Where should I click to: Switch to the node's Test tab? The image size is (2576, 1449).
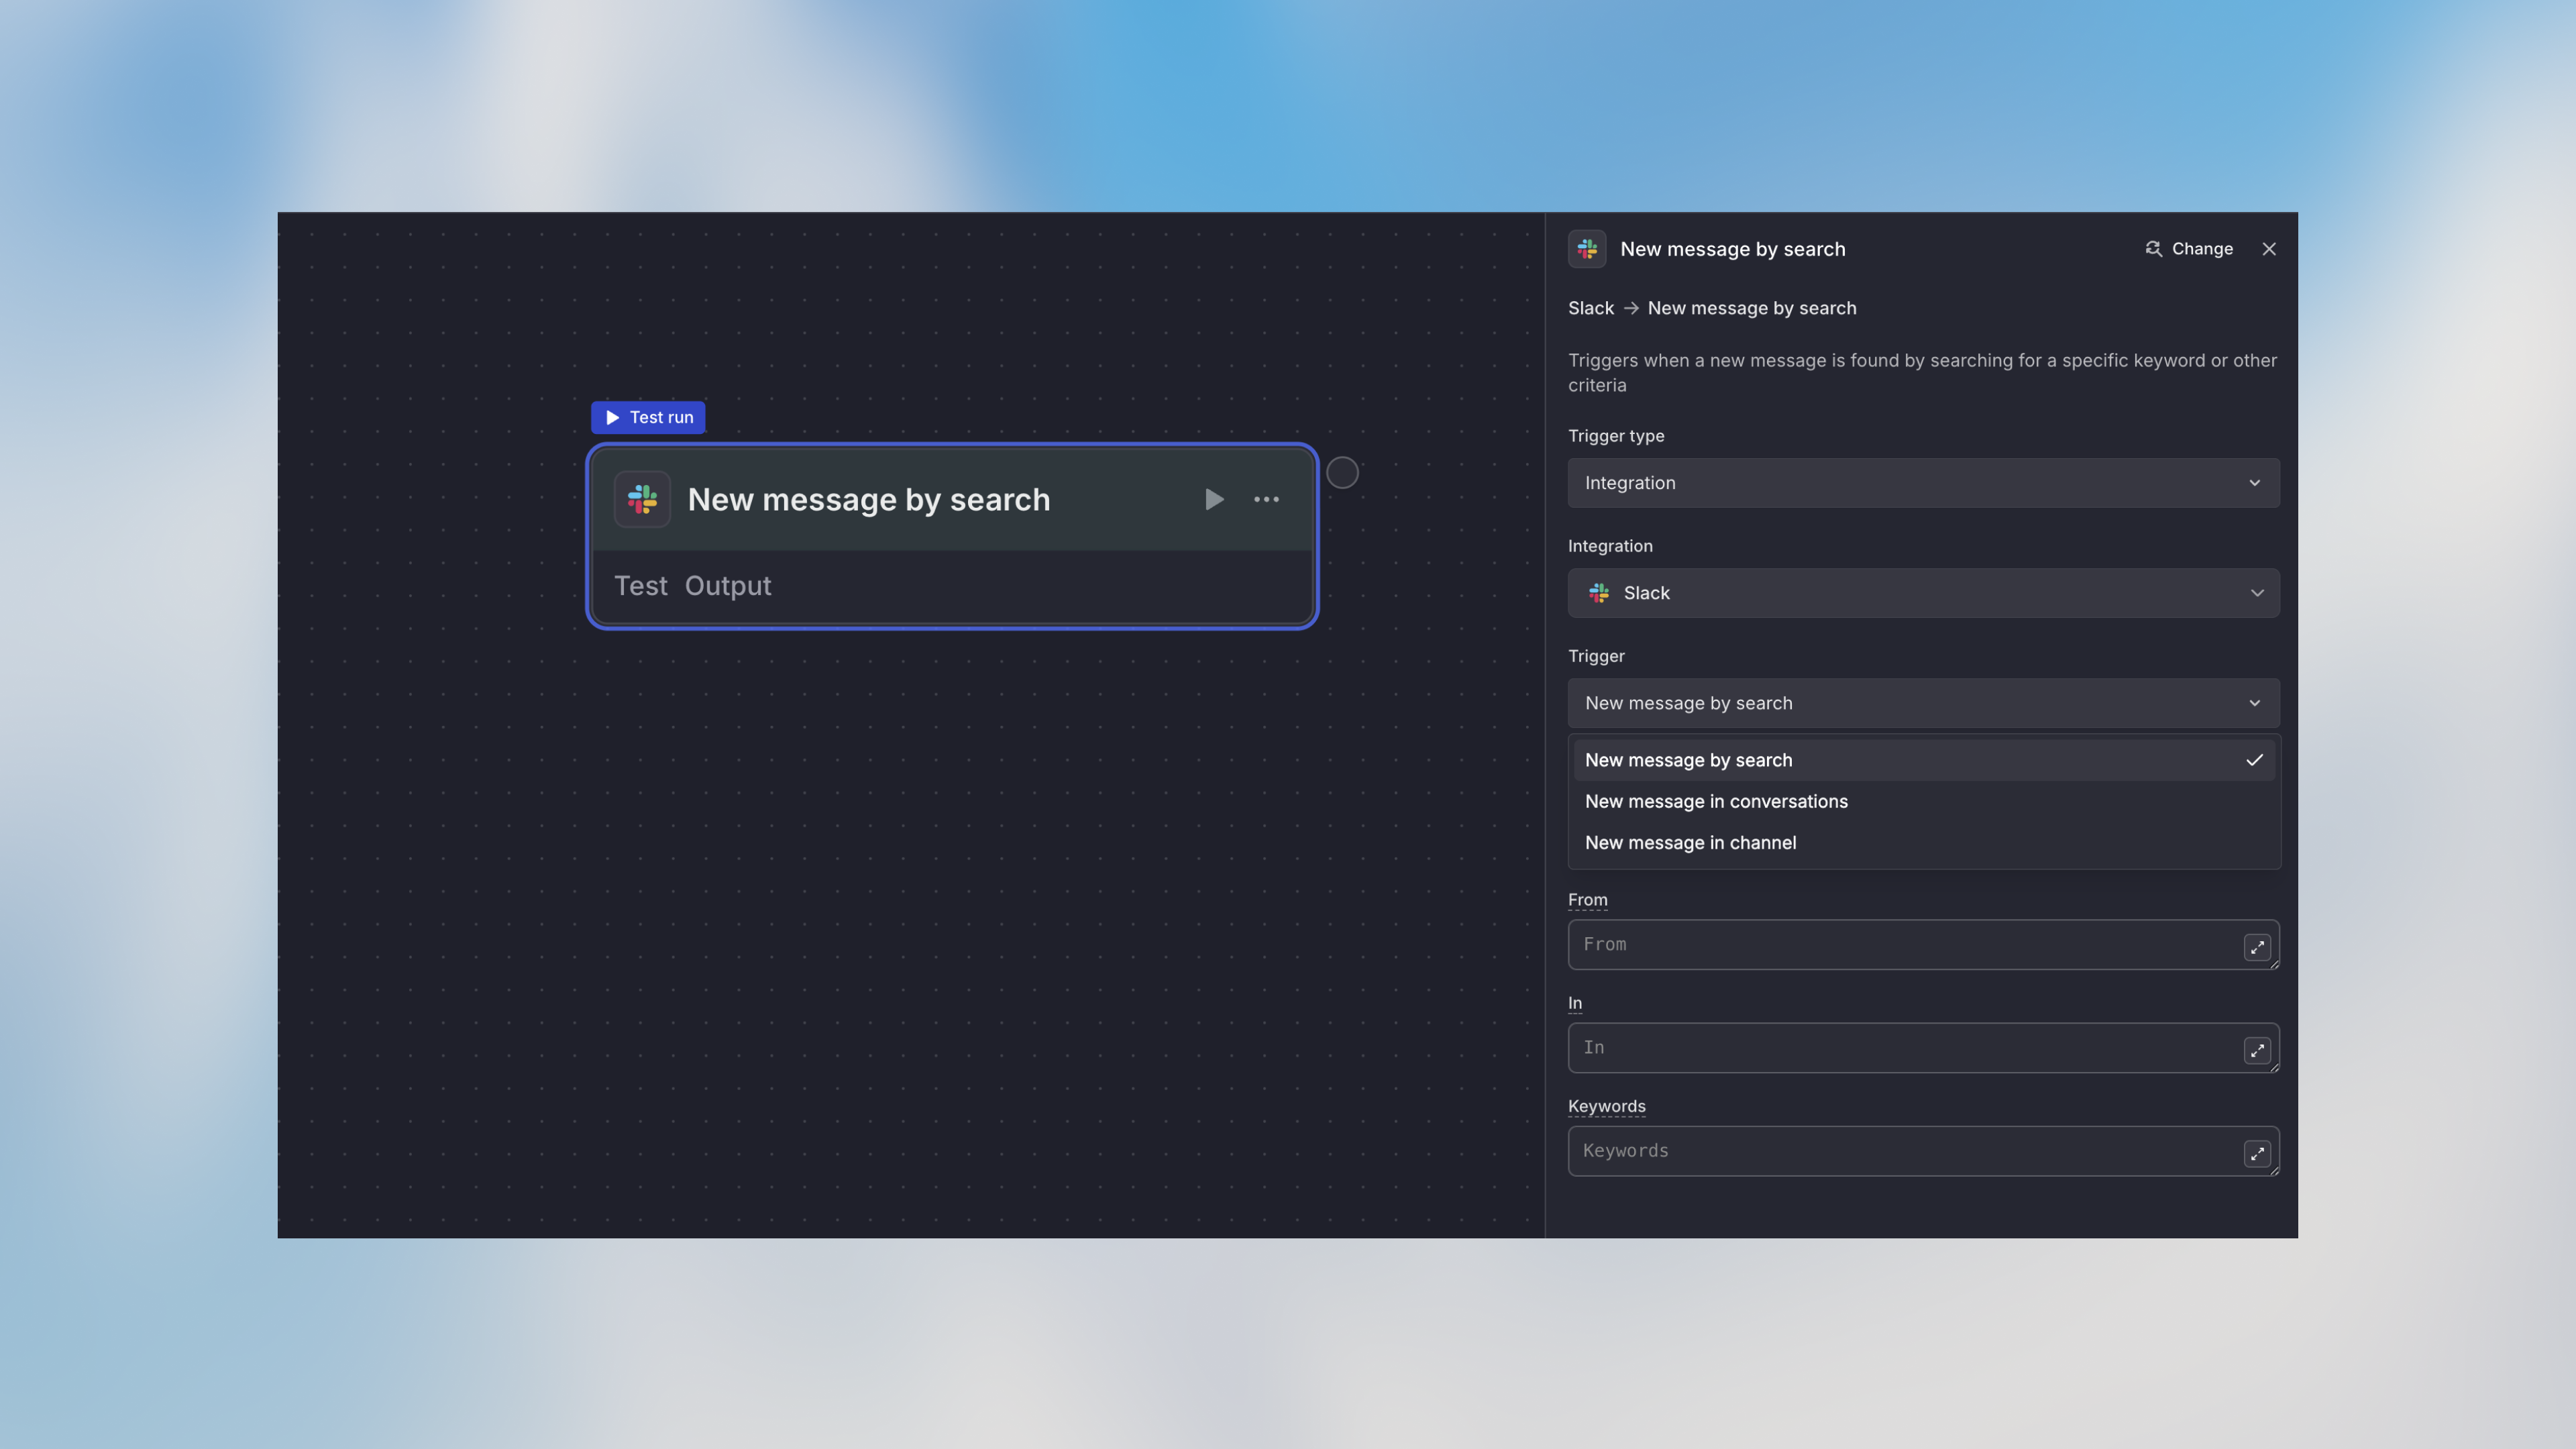640,586
